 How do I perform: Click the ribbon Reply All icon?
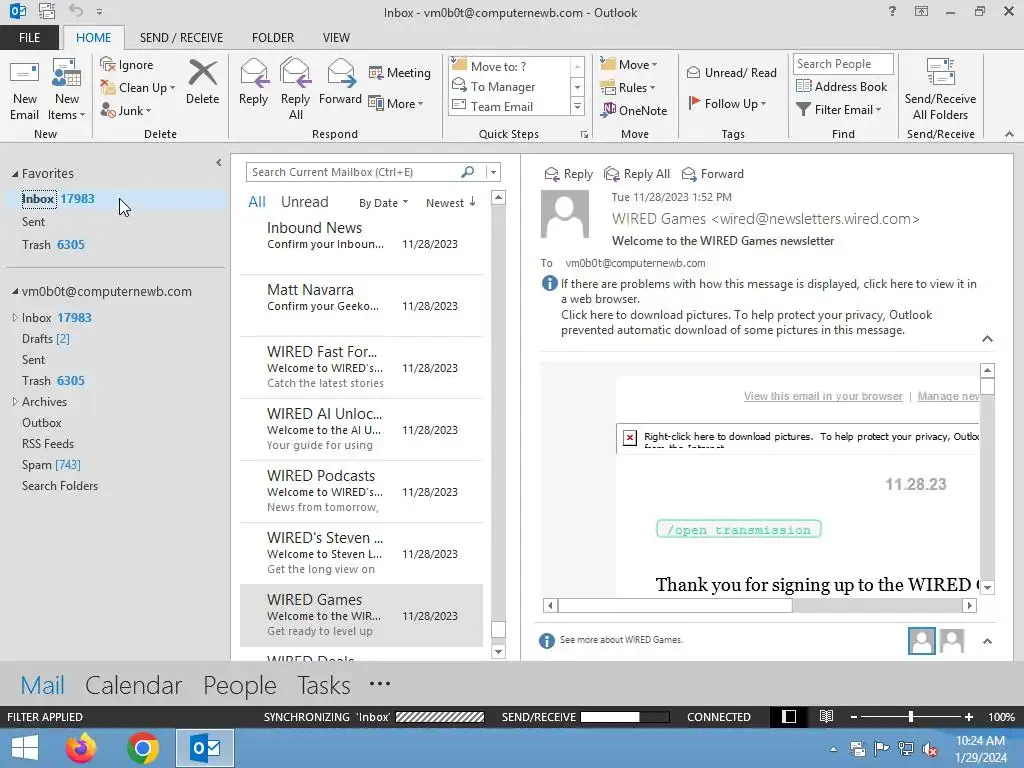coord(295,72)
